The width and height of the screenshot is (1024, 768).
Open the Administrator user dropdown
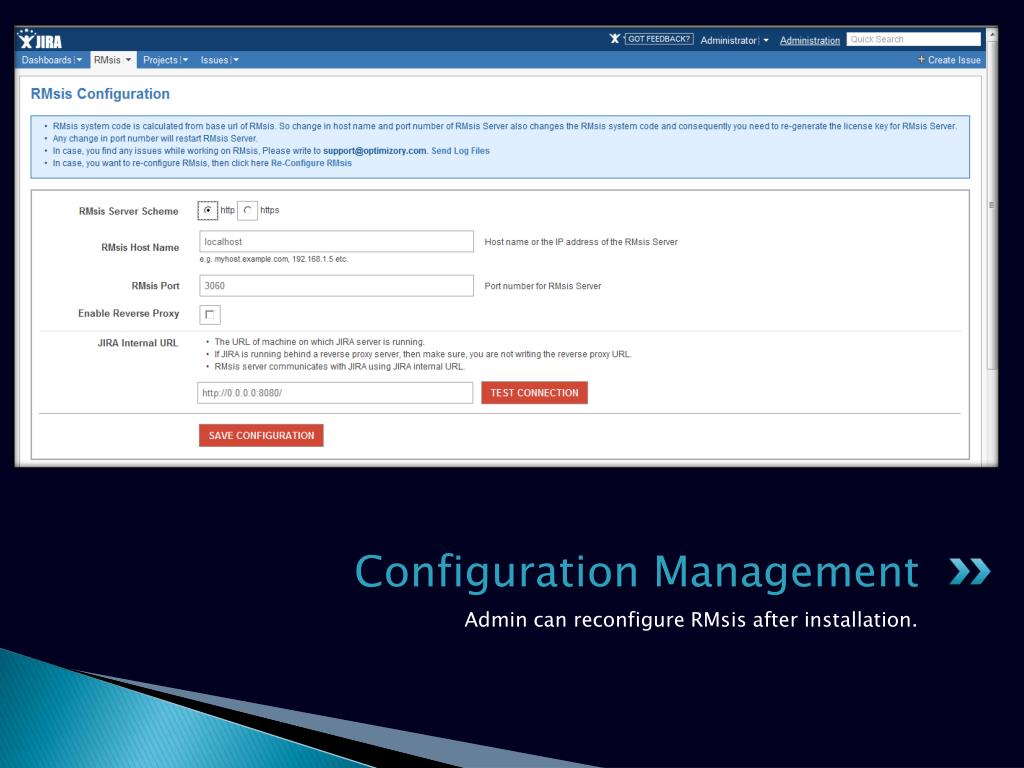click(x=734, y=40)
